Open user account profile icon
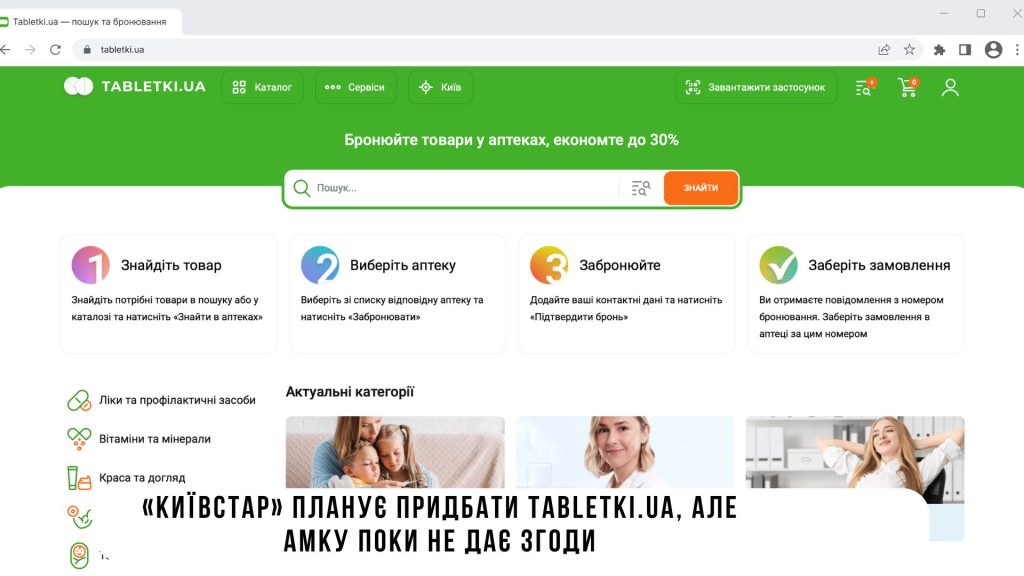The height and width of the screenshot is (576, 1024). [950, 87]
